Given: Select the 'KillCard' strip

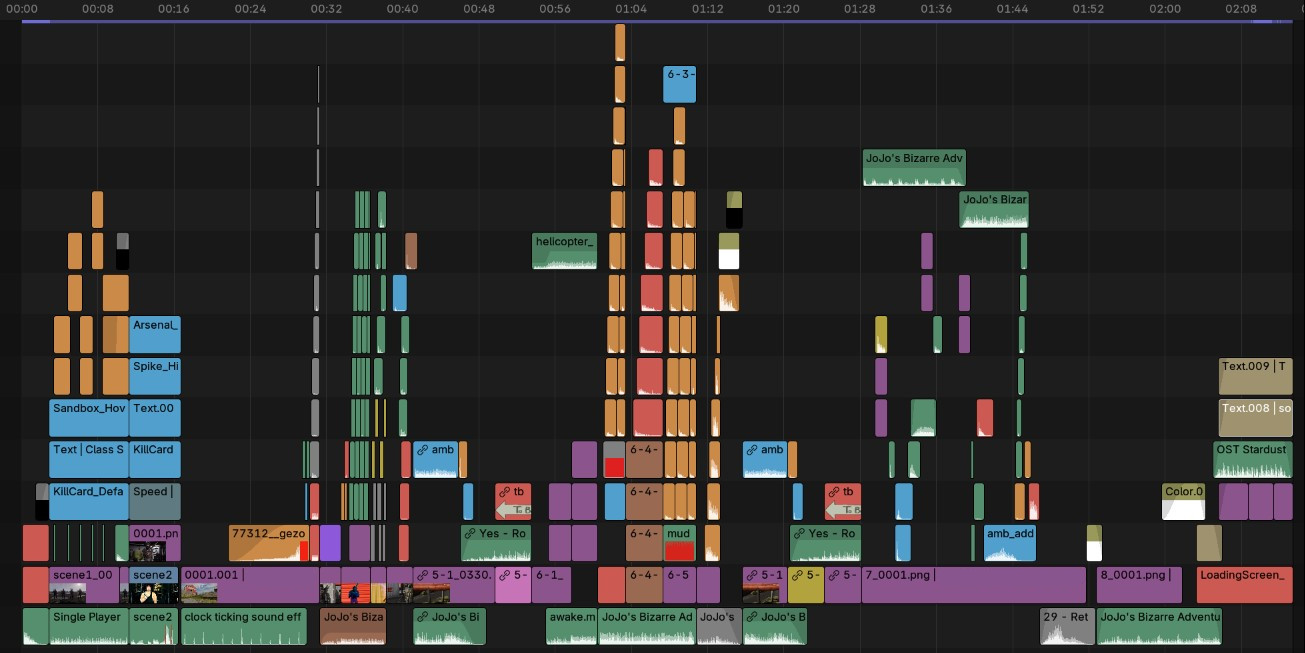Looking at the screenshot, I should 155,460.
